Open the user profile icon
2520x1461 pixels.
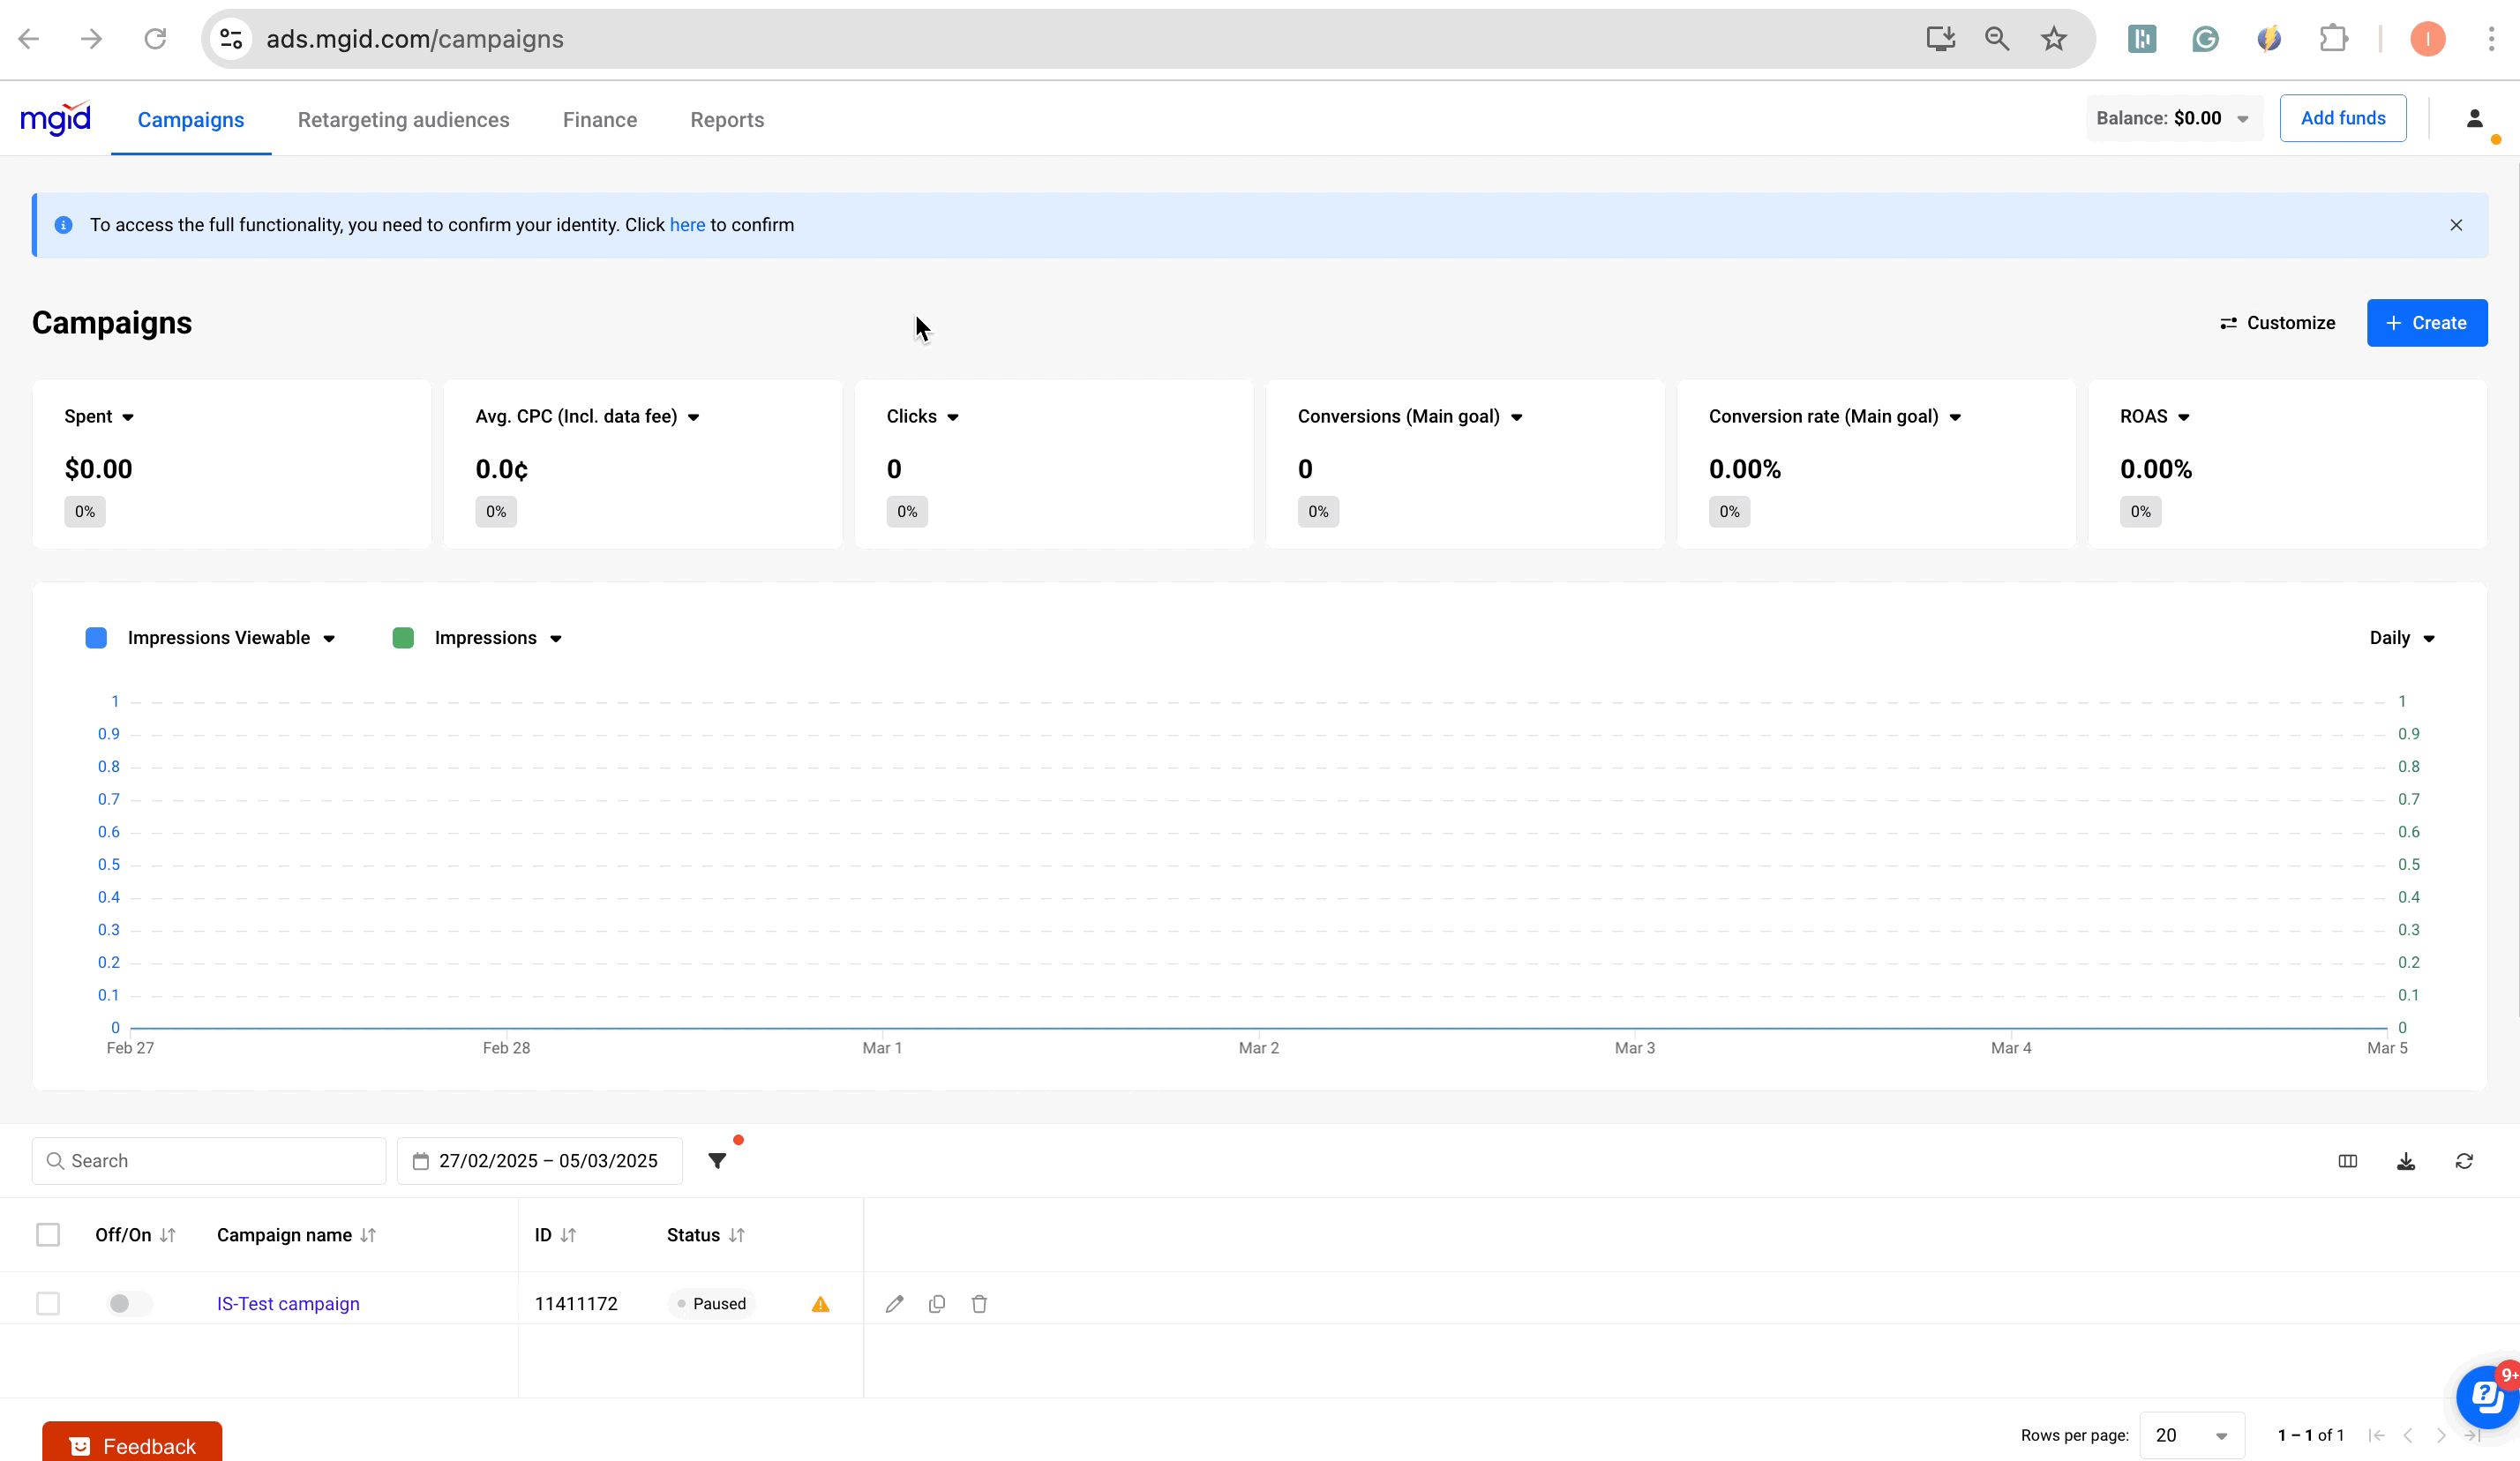[x=2474, y=119]
